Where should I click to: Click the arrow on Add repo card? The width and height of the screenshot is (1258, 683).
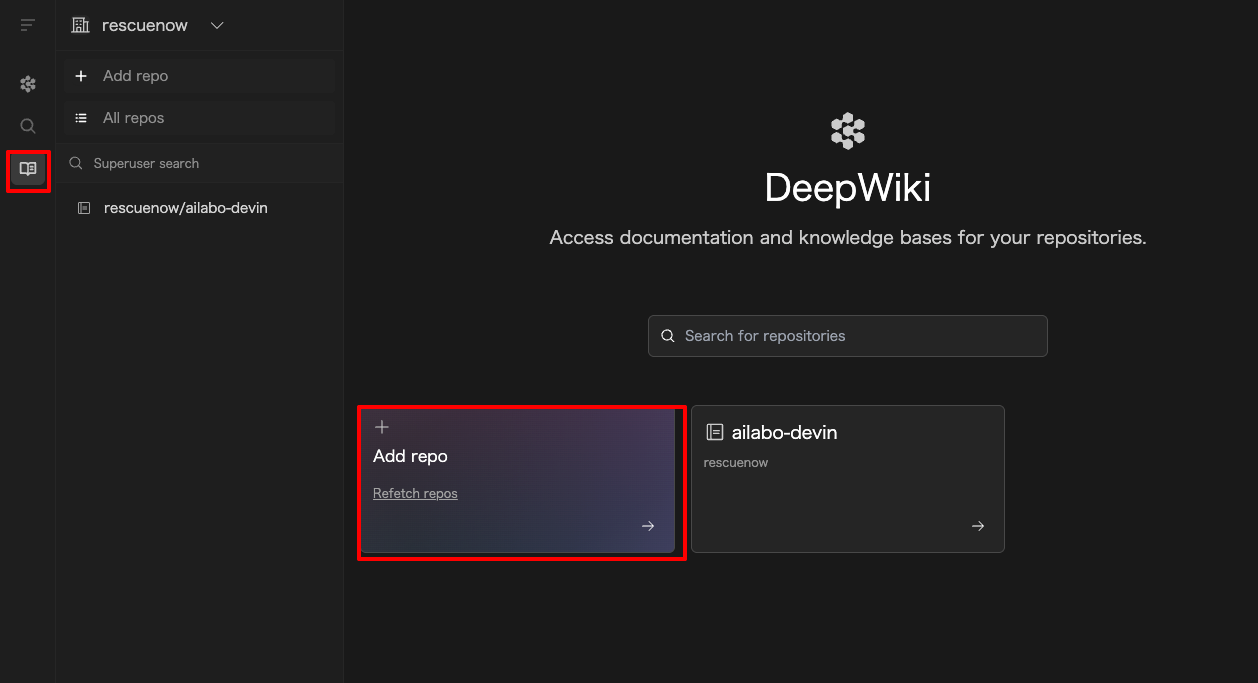(648, 526)
